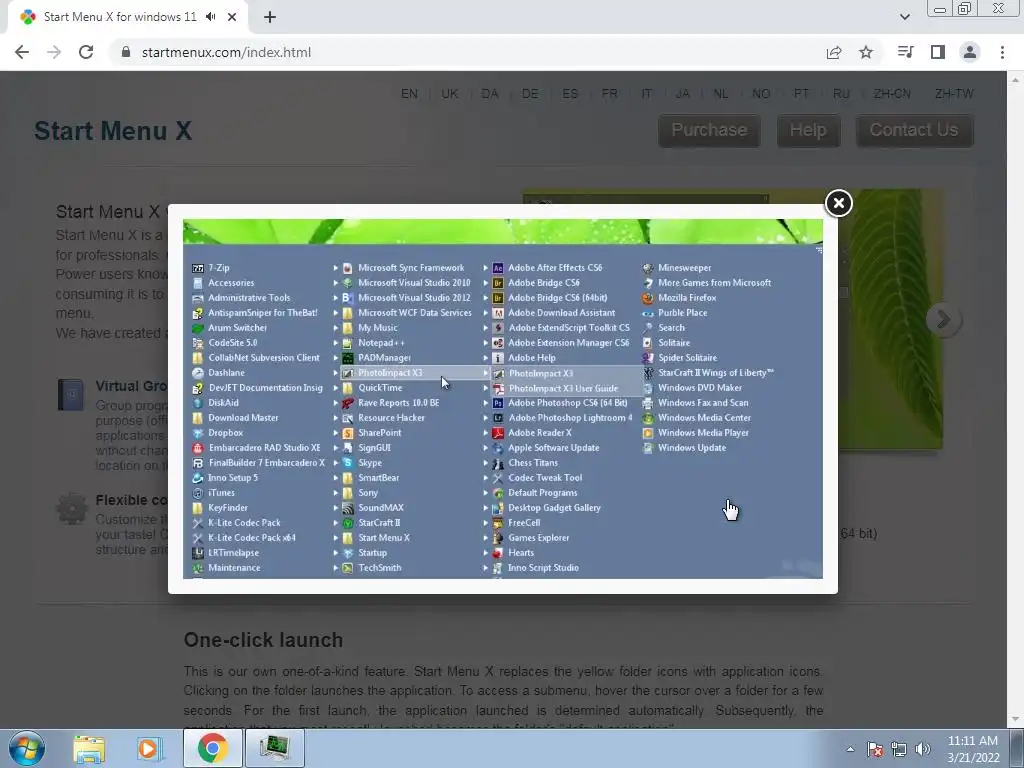Switch language to RU
This screenshot has width=1024, height=768.
(x=841, y=93)
